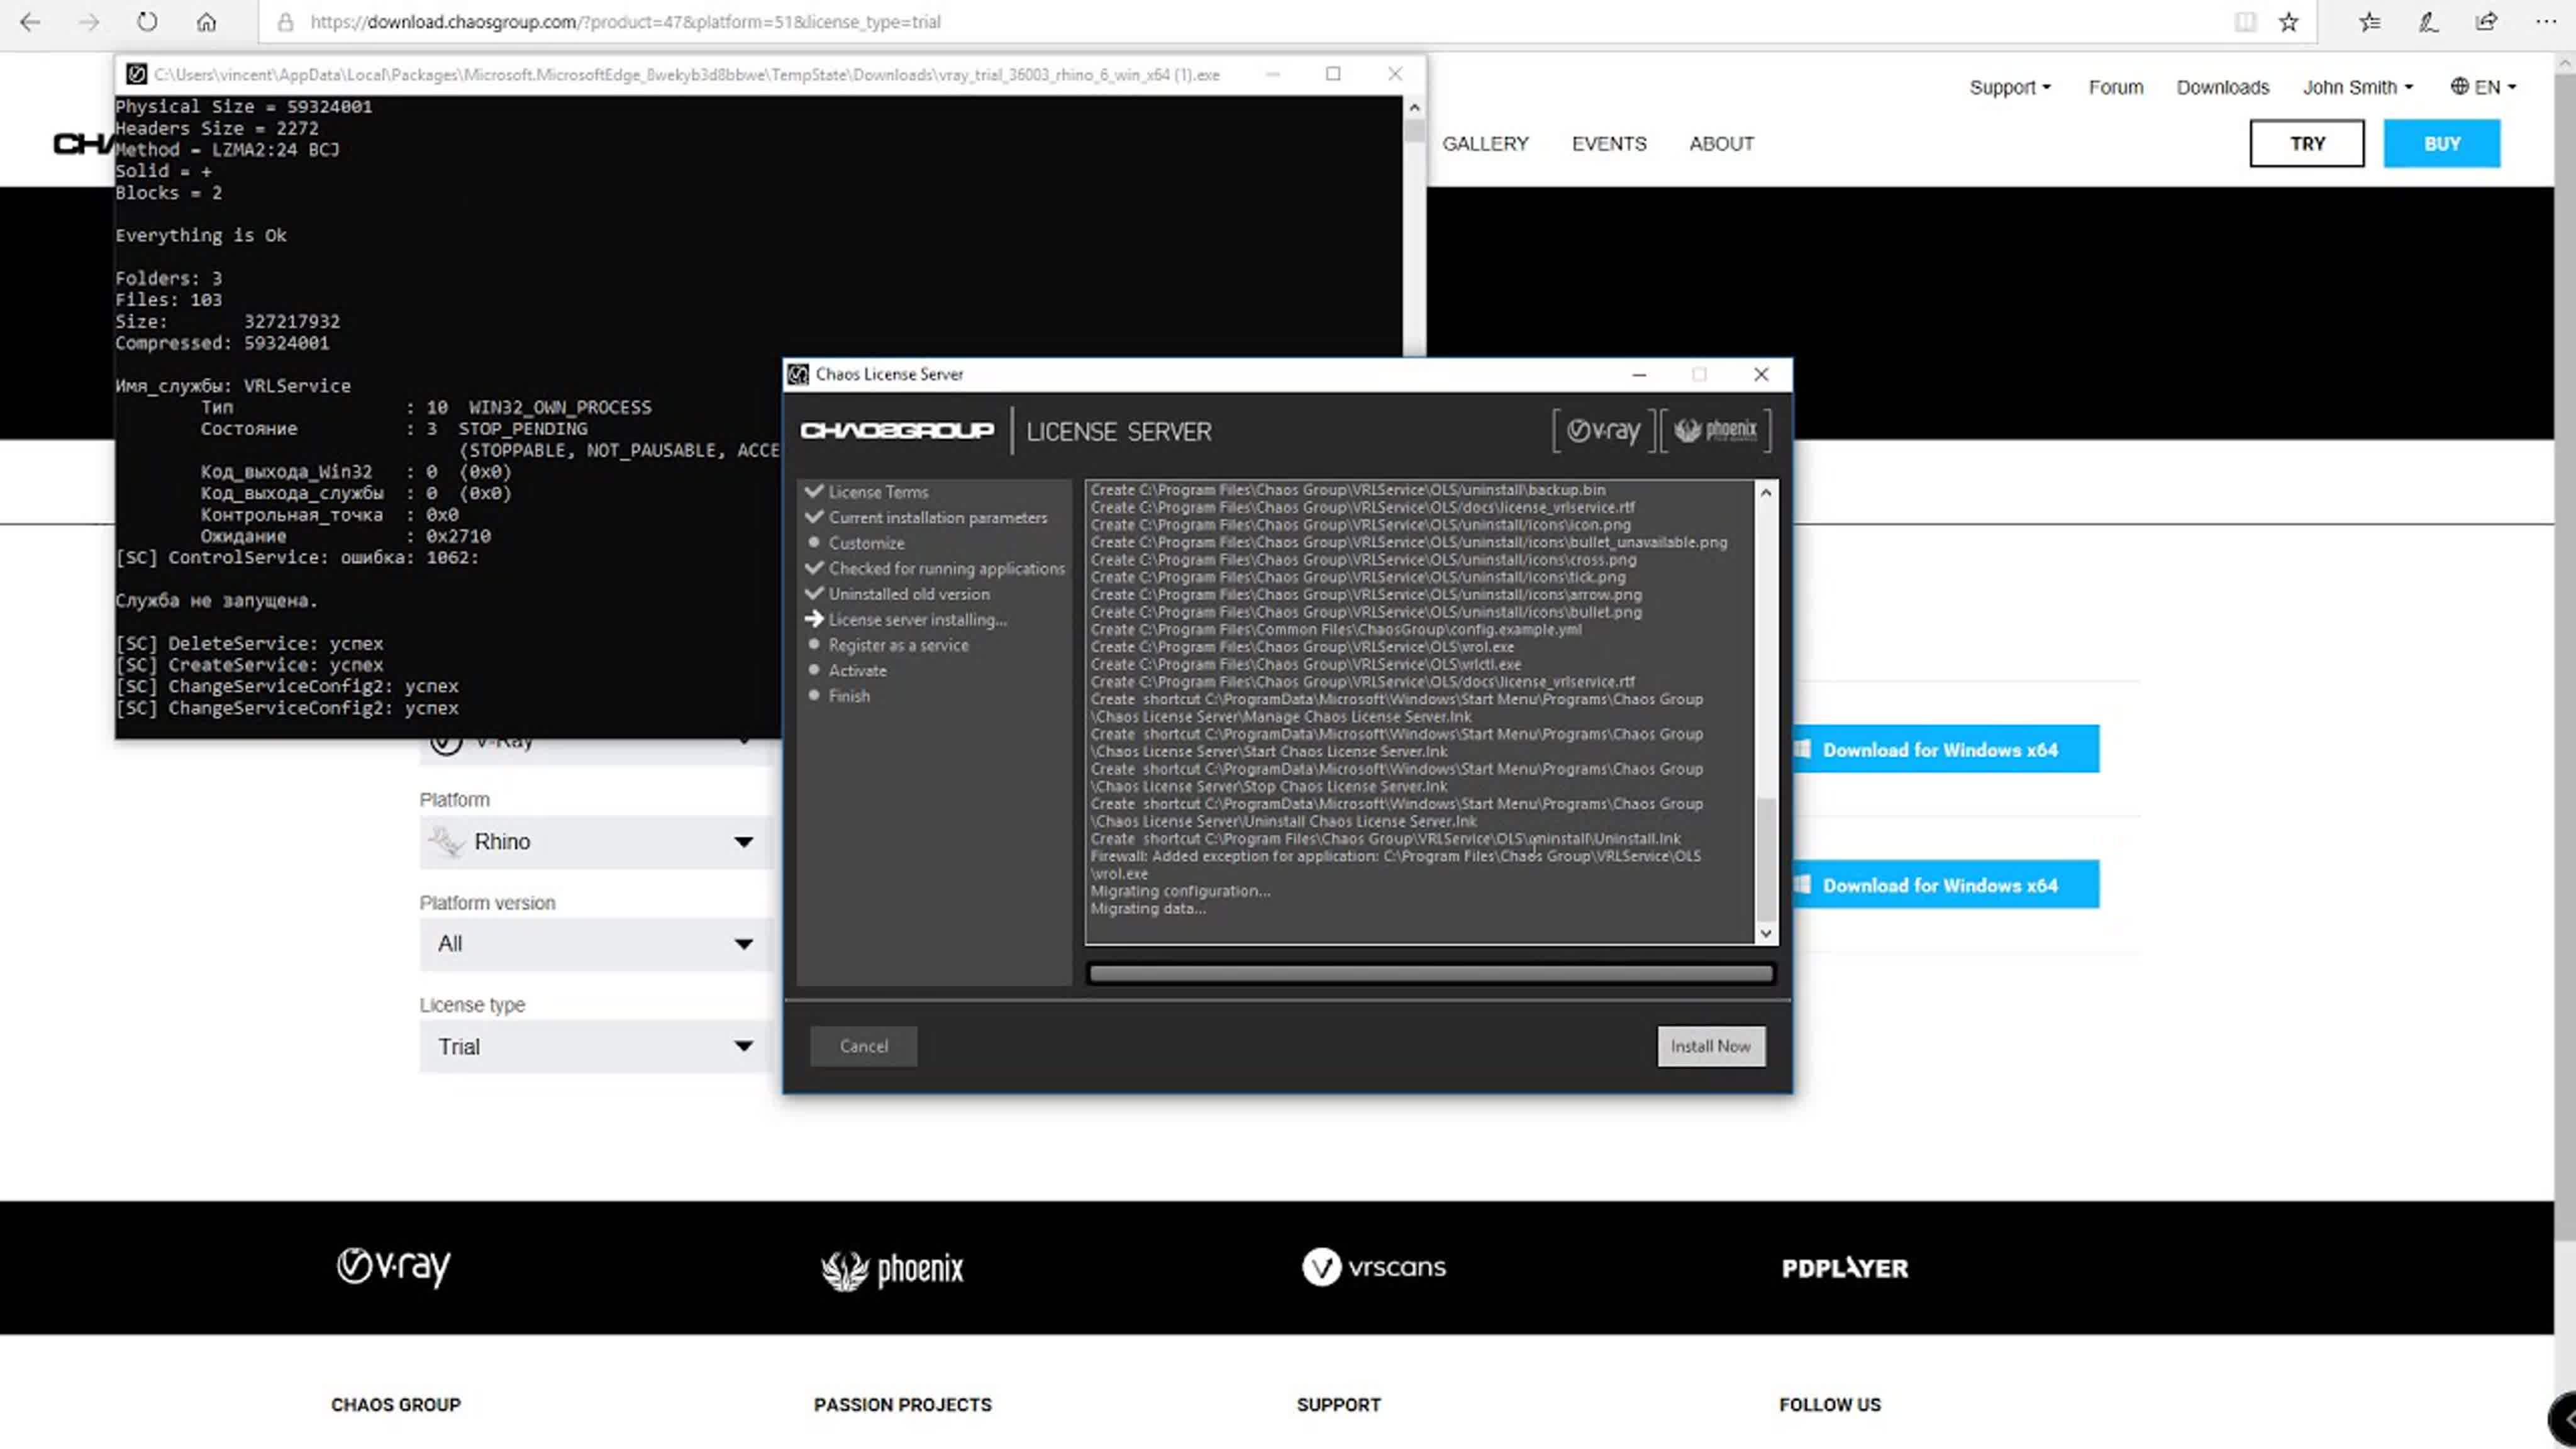This screenshot has height=1449, width=2576.
Task: Click the blue BUY button
Action: click(2442, 143)
